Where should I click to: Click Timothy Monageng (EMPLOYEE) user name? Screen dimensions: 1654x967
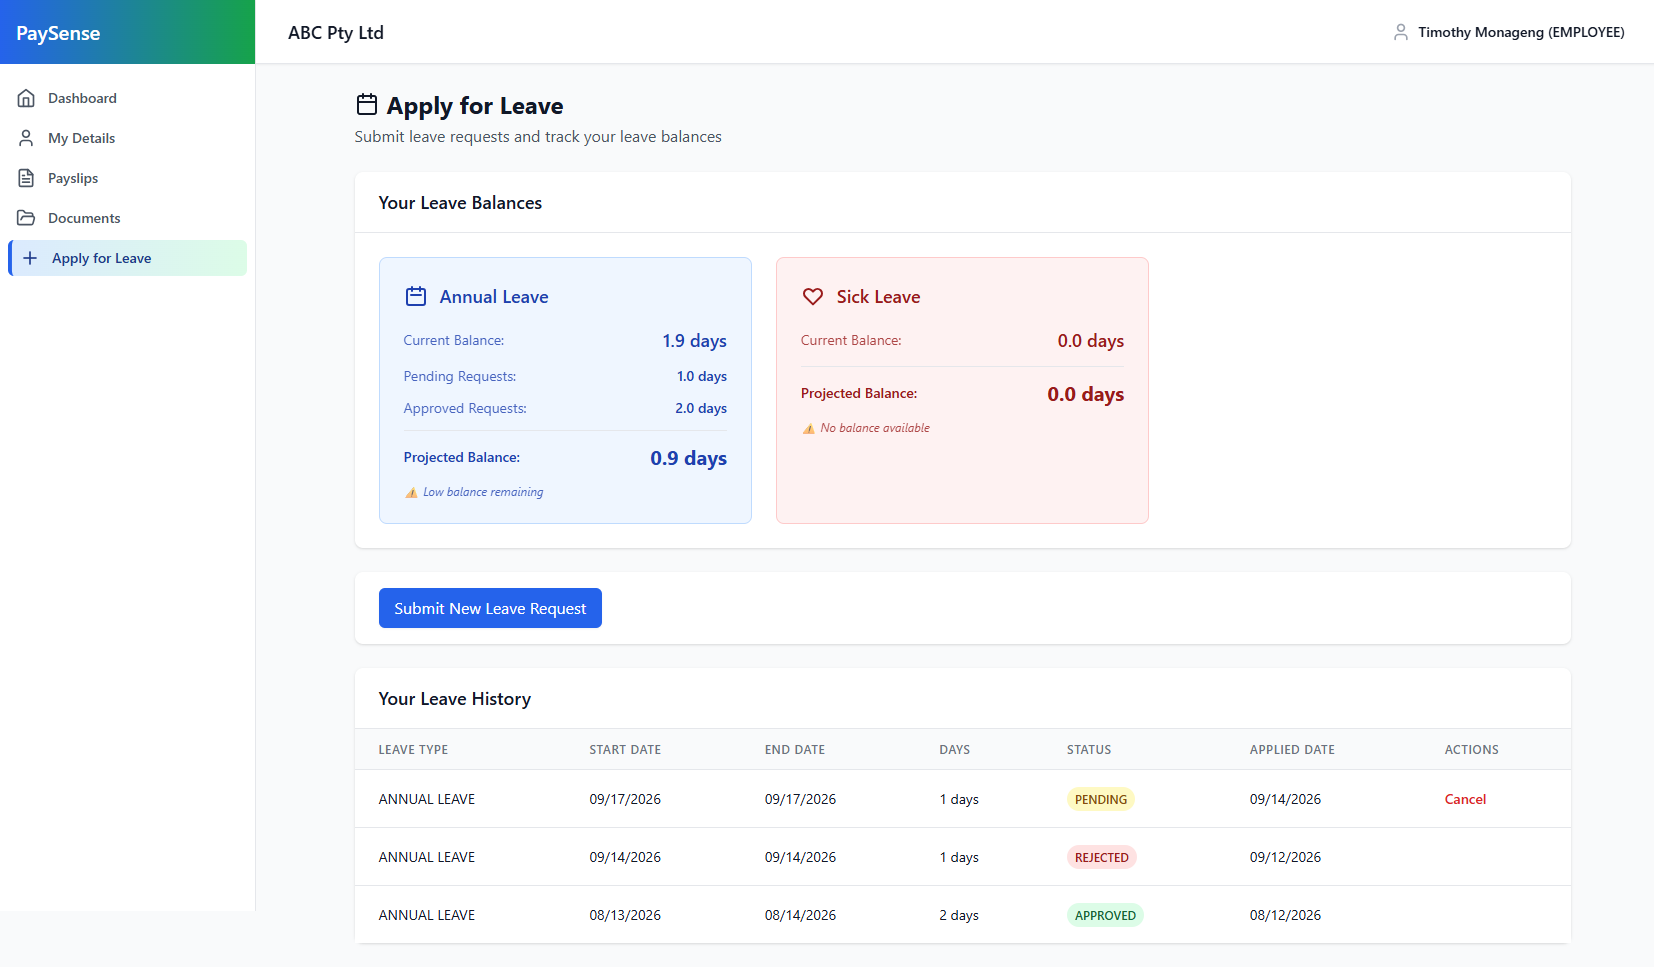tap(1521, 32)
